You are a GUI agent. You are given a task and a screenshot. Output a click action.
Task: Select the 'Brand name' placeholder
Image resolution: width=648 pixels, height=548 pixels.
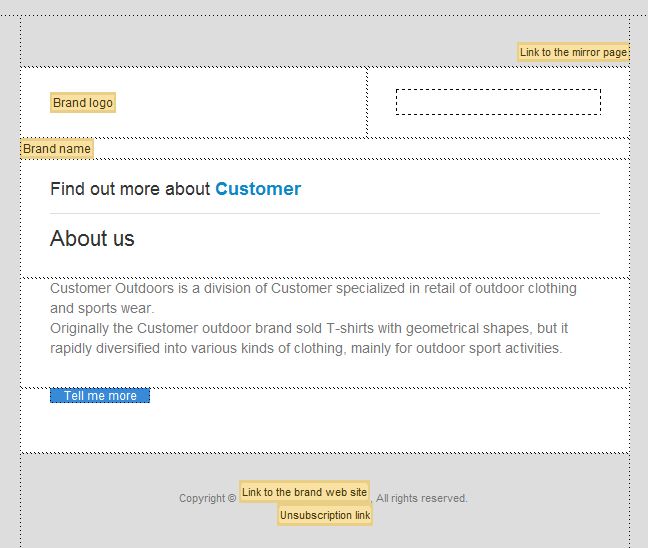57,149
